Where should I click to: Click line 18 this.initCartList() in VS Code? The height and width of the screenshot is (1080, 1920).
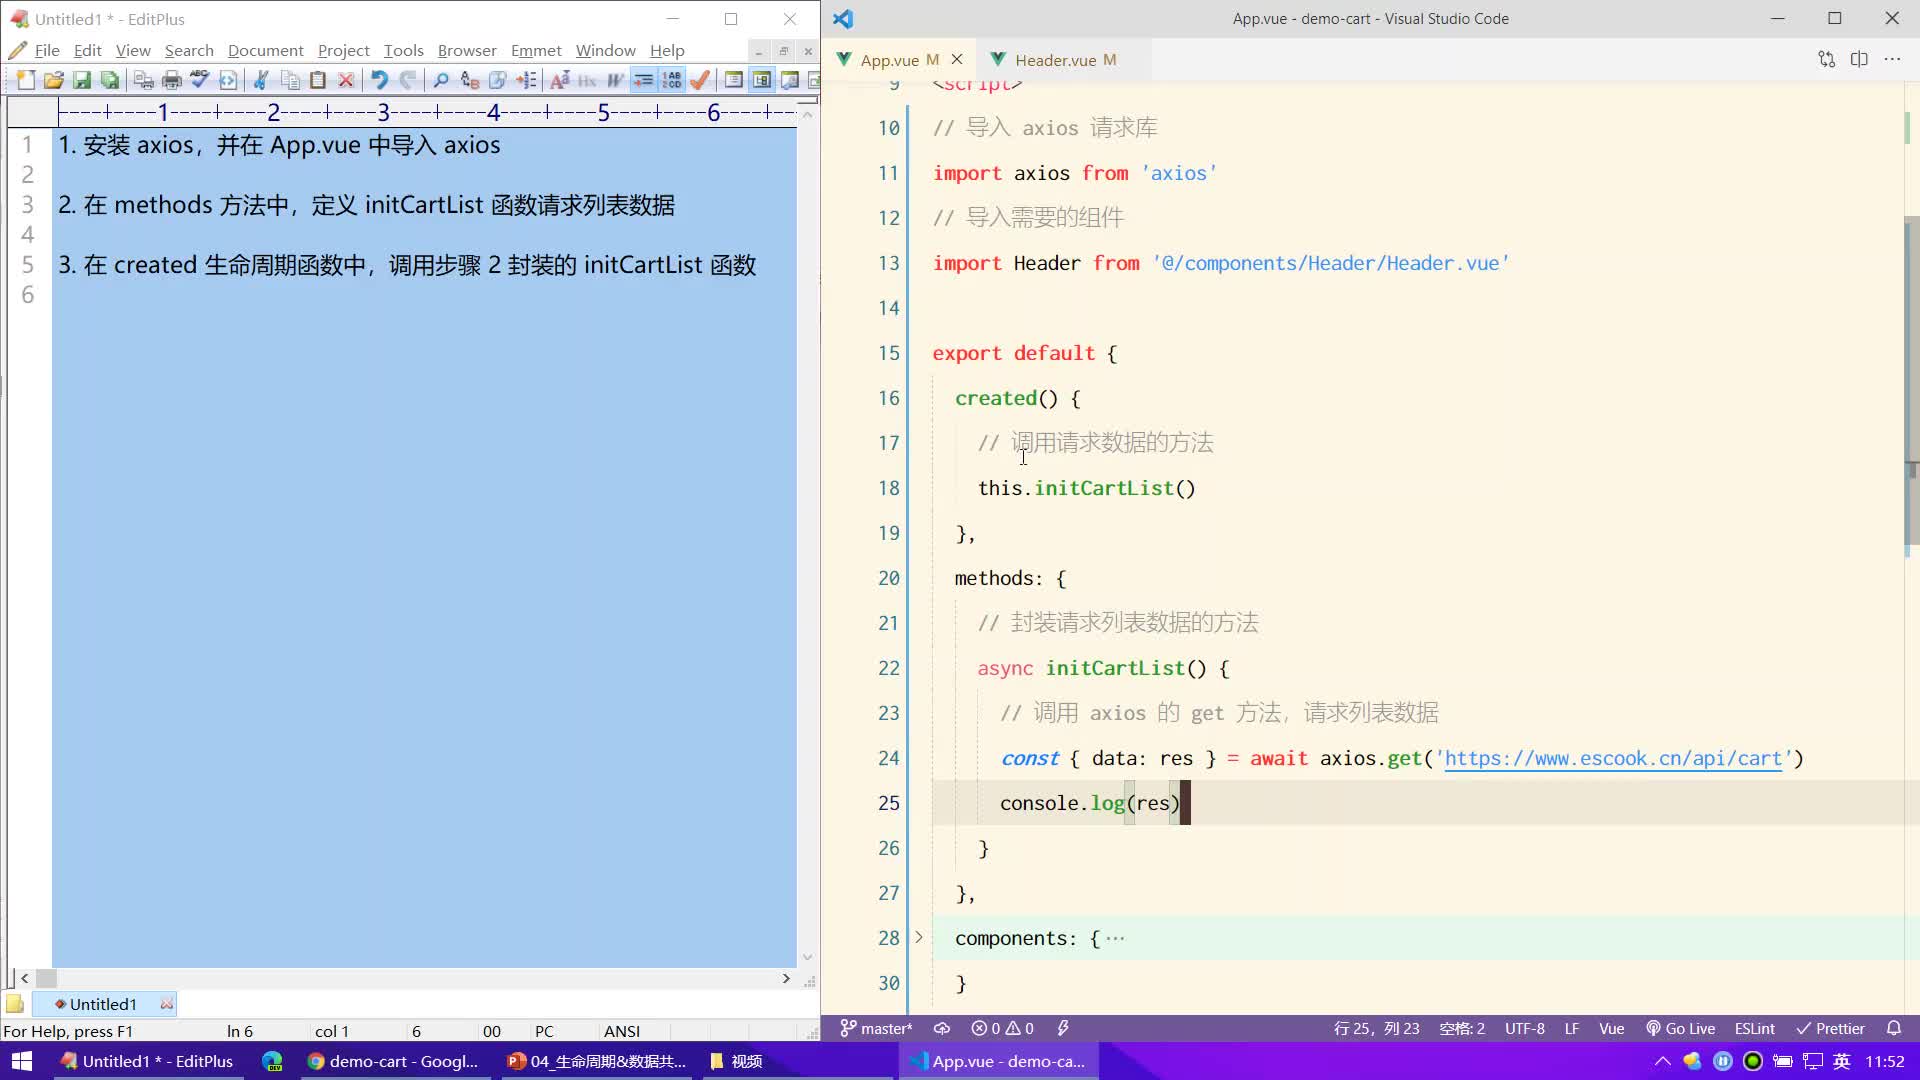pos(1087,488)
